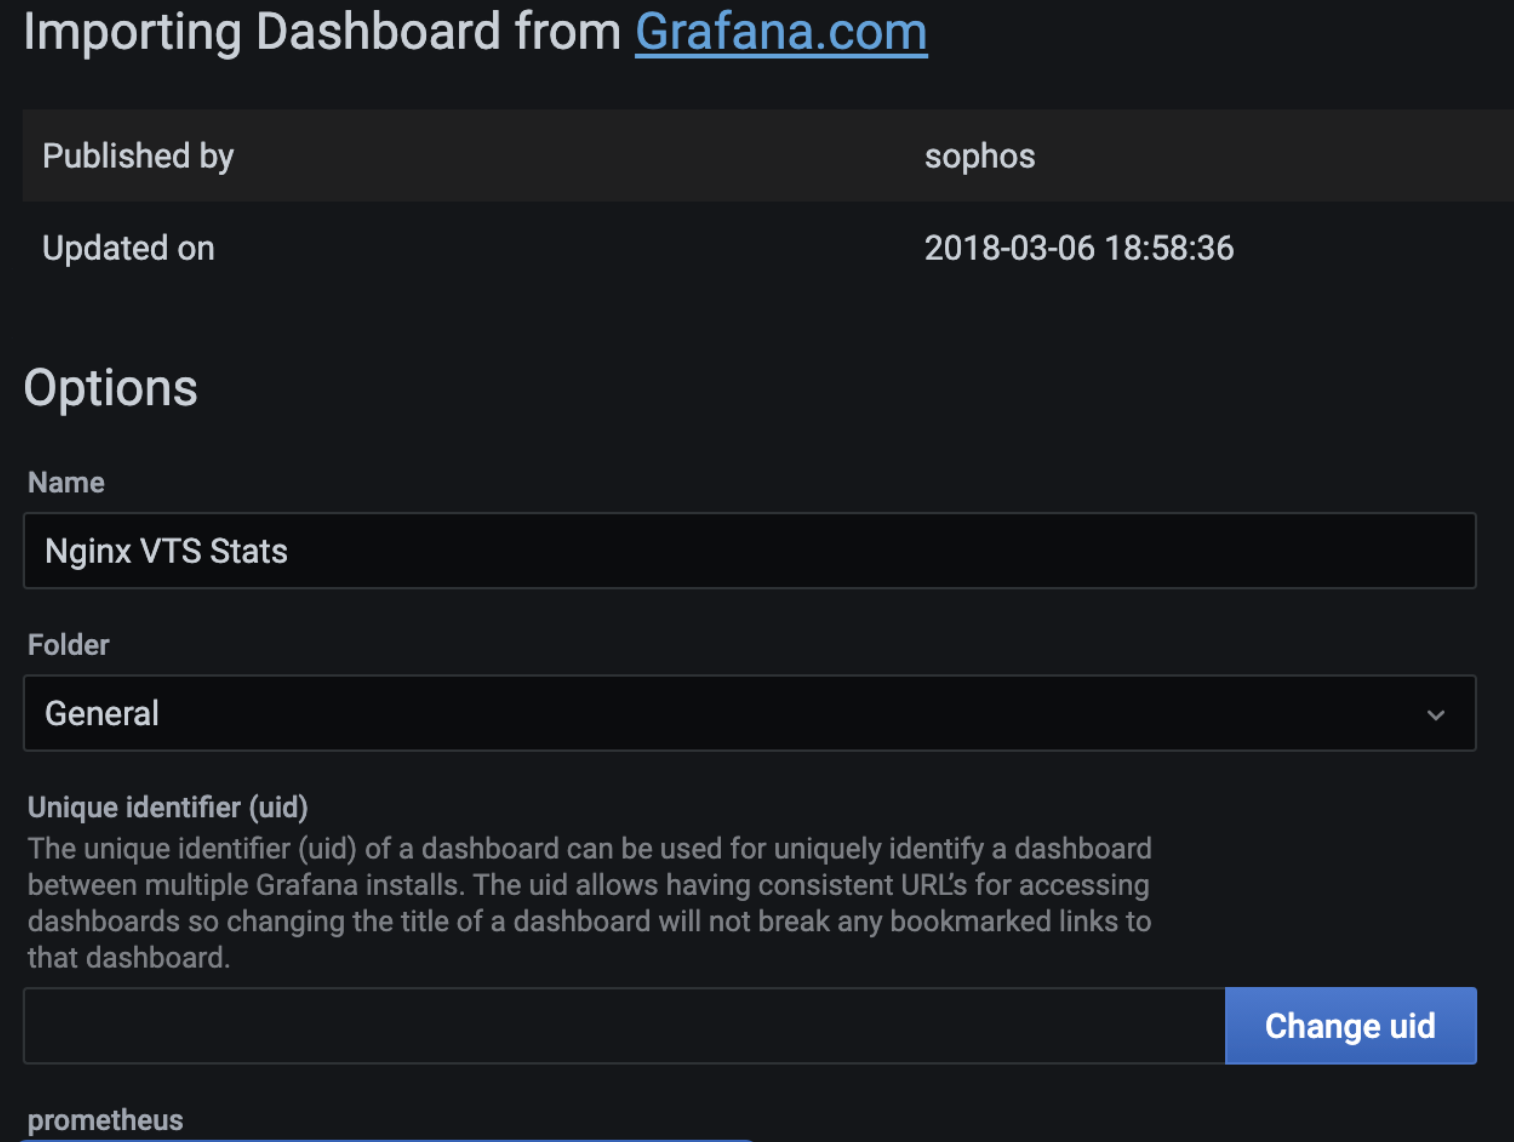
Task: Expand the Folder dropdown showing General
Action: 749,713
